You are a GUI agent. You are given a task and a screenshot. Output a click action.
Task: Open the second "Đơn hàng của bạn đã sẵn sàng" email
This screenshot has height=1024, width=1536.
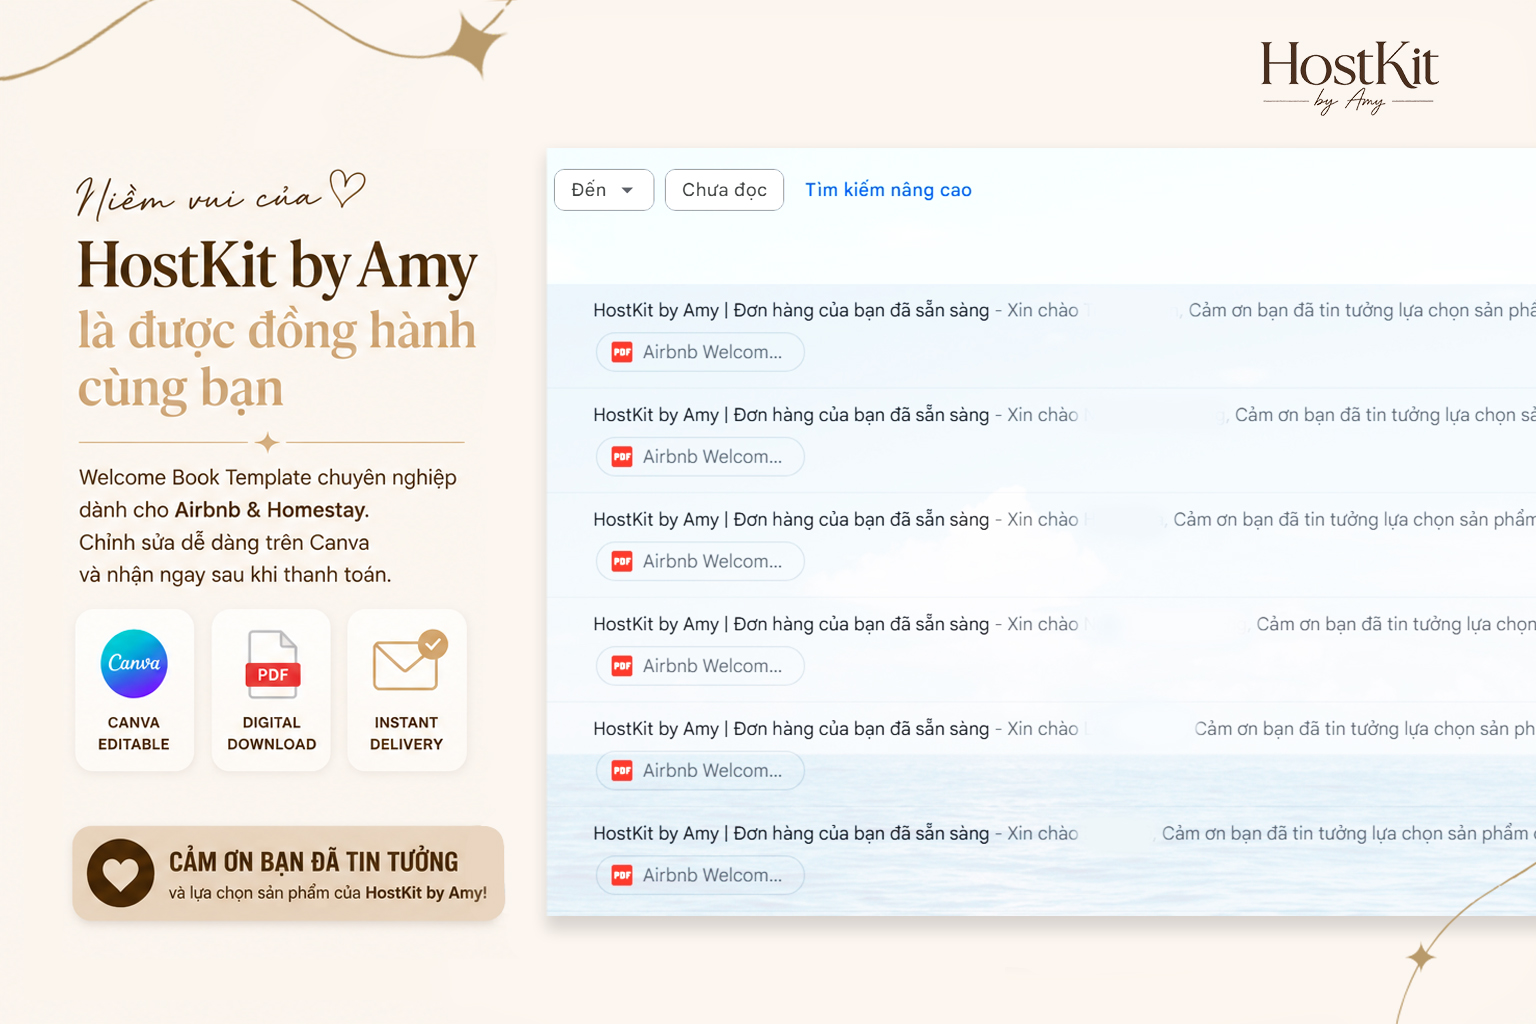tap(1041, 441)
